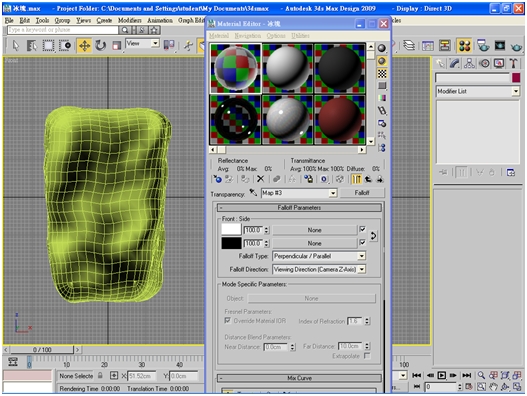Click Get Material icon in Material Editor
Viewport: 527px width, 396px height.
click(x=217, y=179)
